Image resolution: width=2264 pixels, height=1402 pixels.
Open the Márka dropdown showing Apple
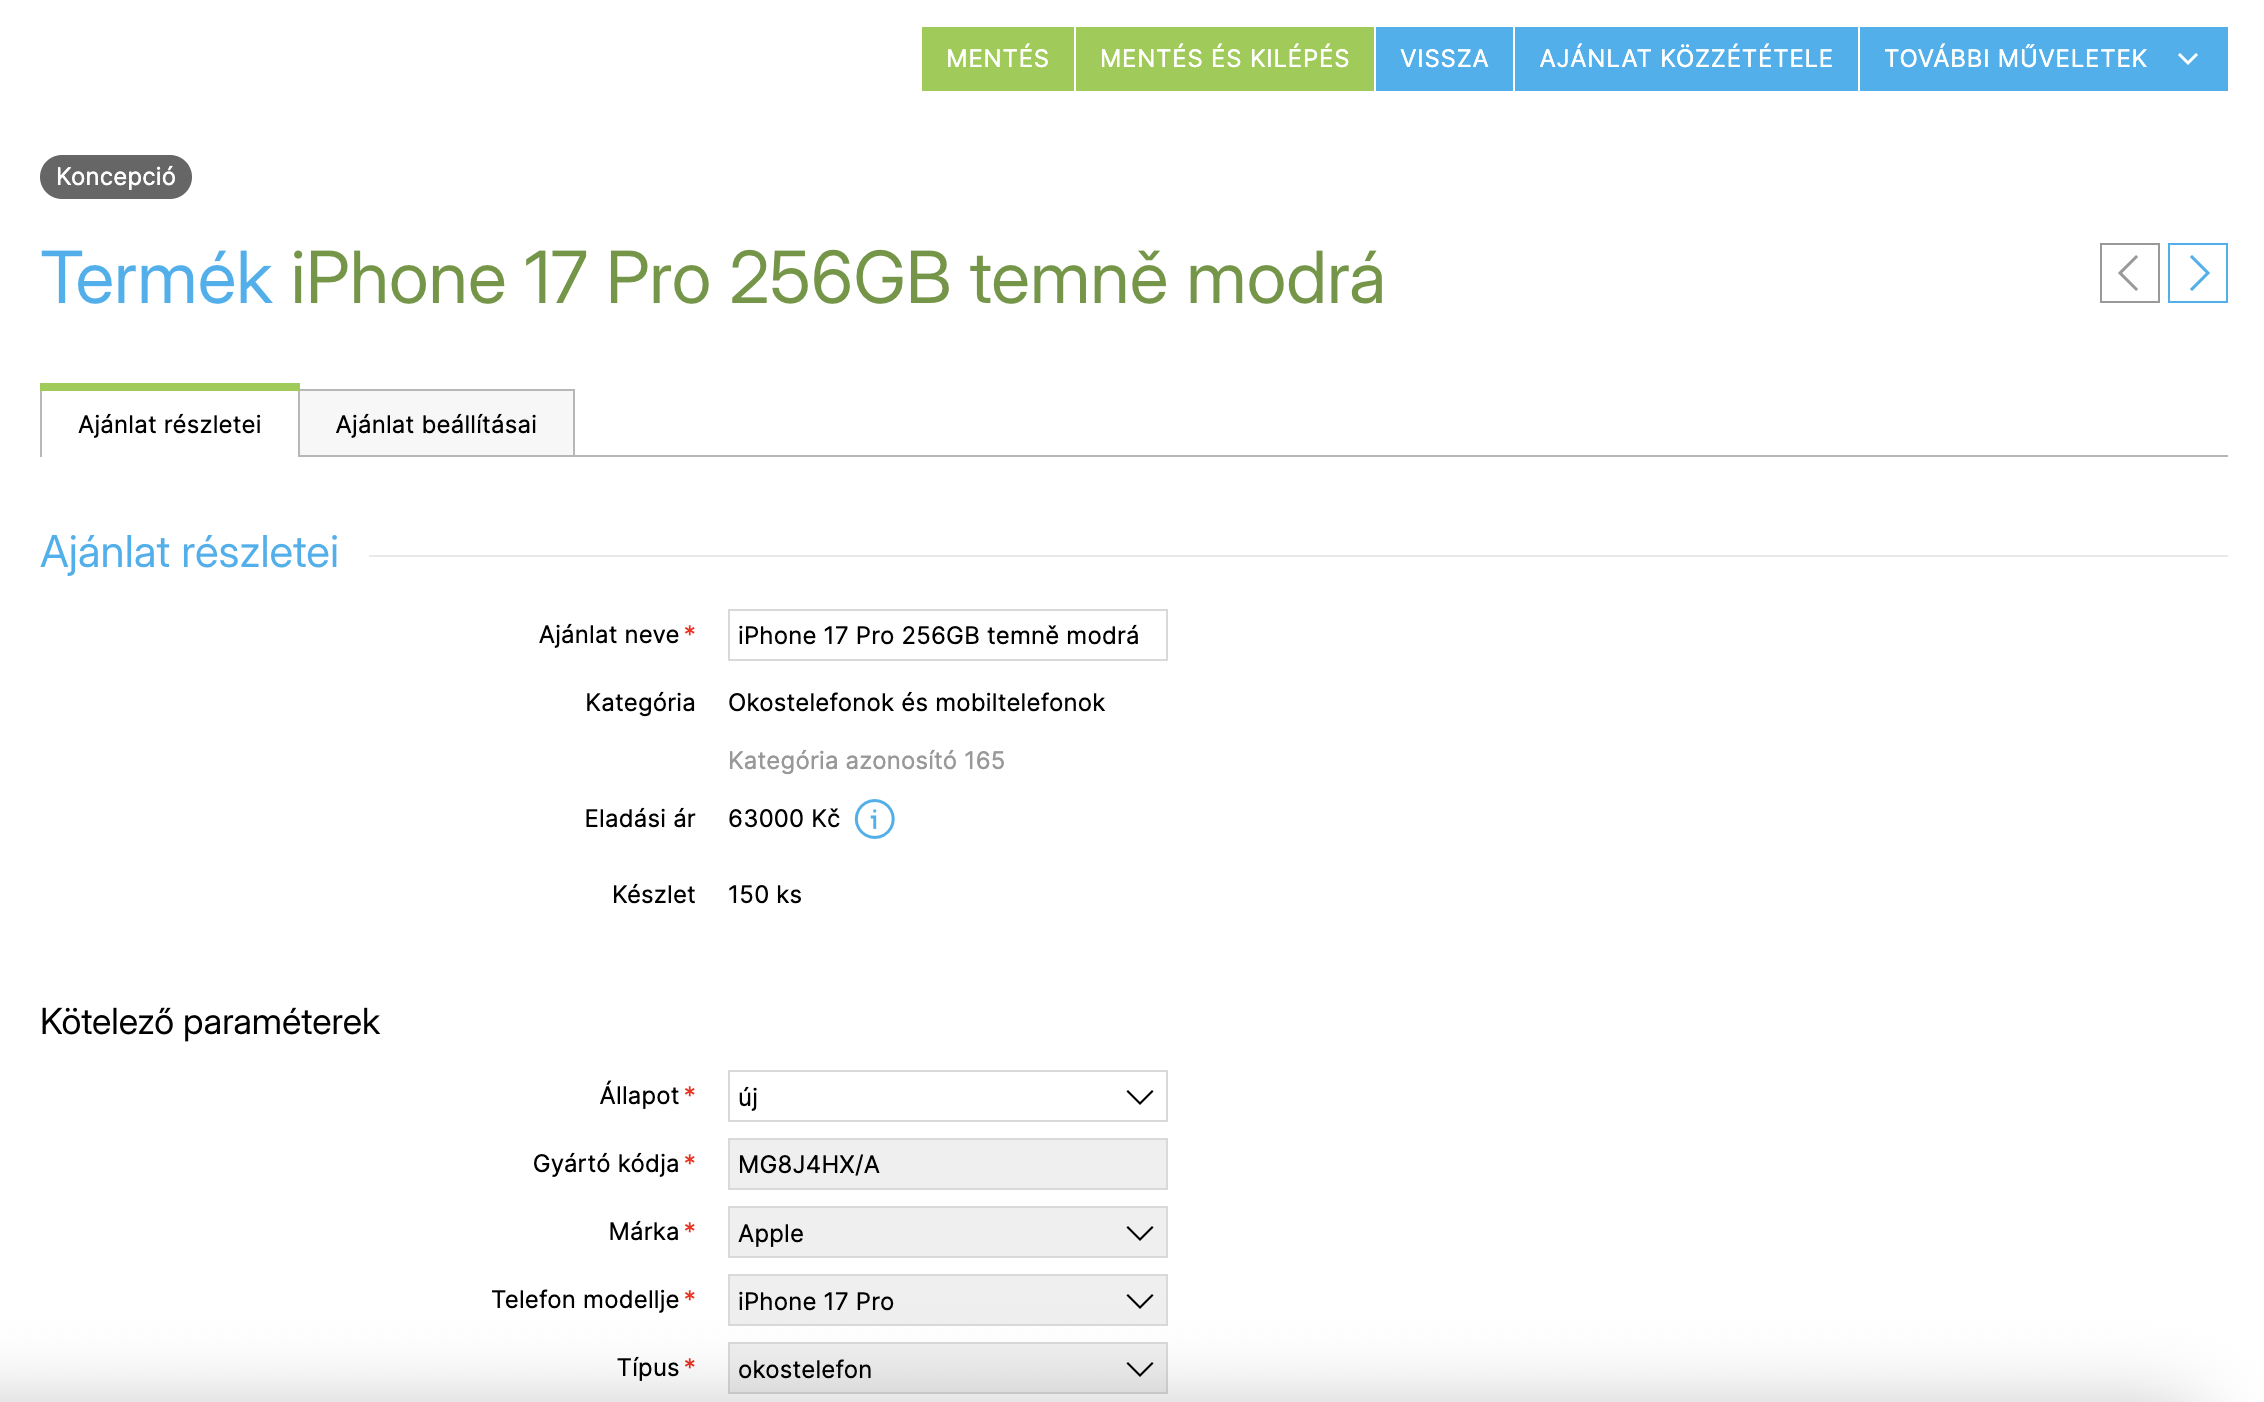[946, 1233]
